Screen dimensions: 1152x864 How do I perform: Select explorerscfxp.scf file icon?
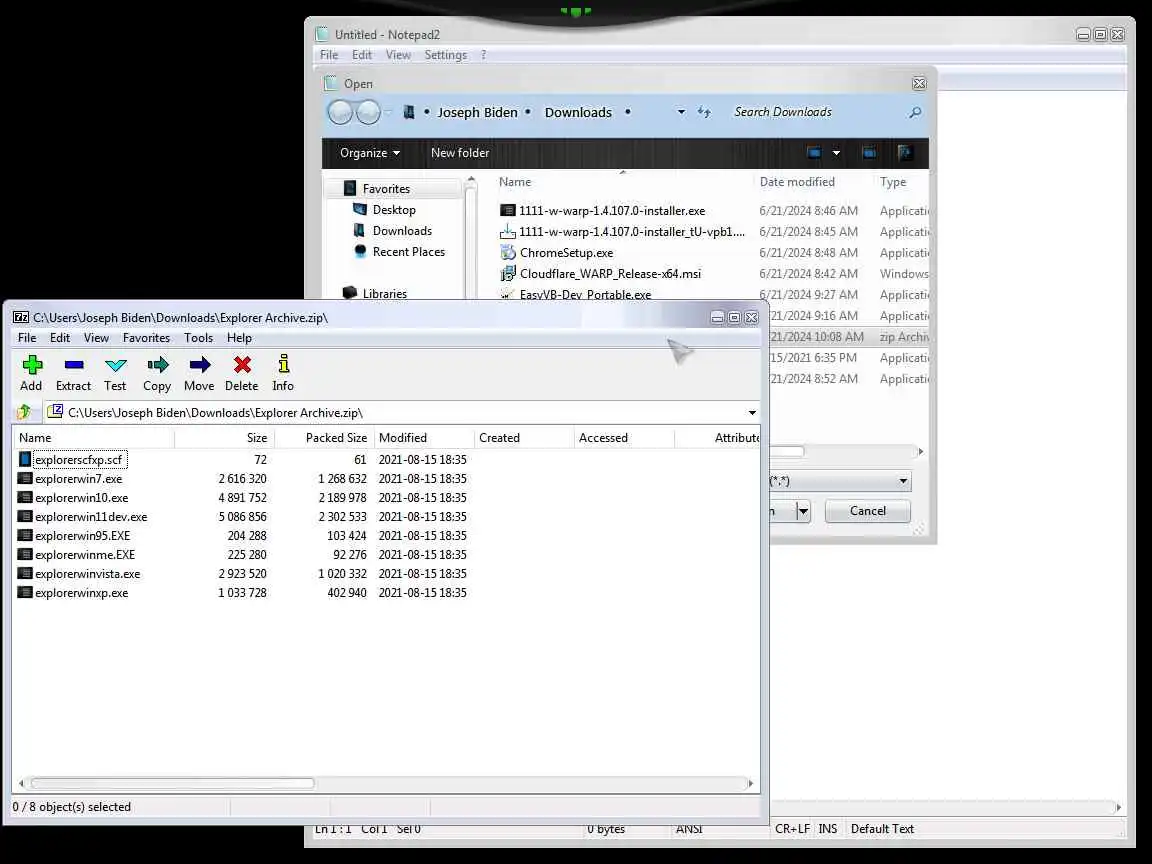25,459
